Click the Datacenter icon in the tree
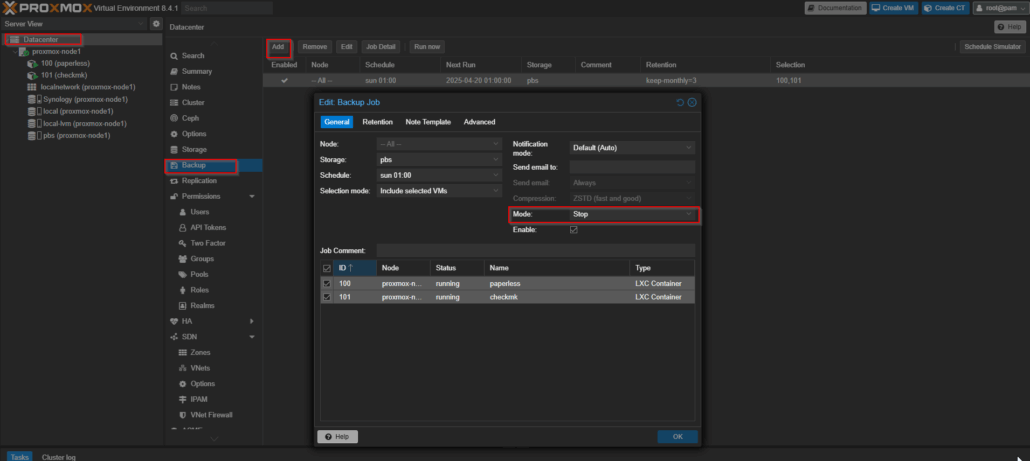This screenshot has height=461, width=1030. (x=14, y=39)
